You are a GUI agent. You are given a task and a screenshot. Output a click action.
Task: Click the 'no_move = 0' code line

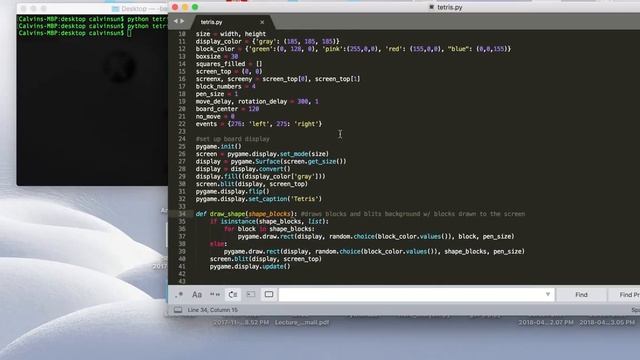tap(215, 116)
